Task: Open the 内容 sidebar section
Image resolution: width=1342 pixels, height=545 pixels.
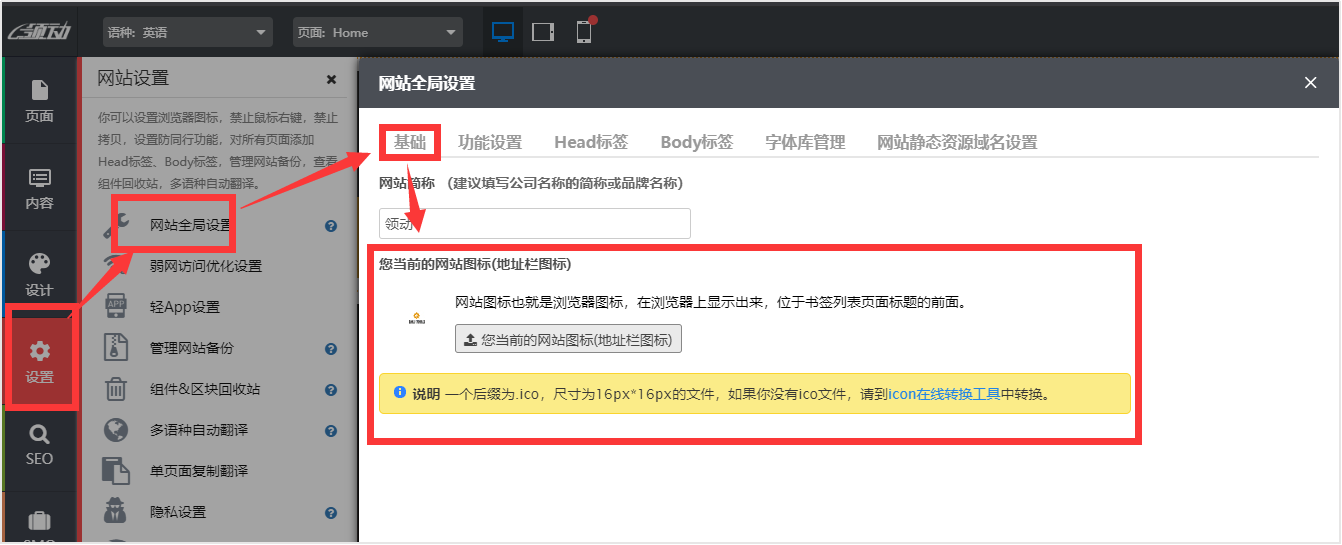Action: [x=39, y=189]
